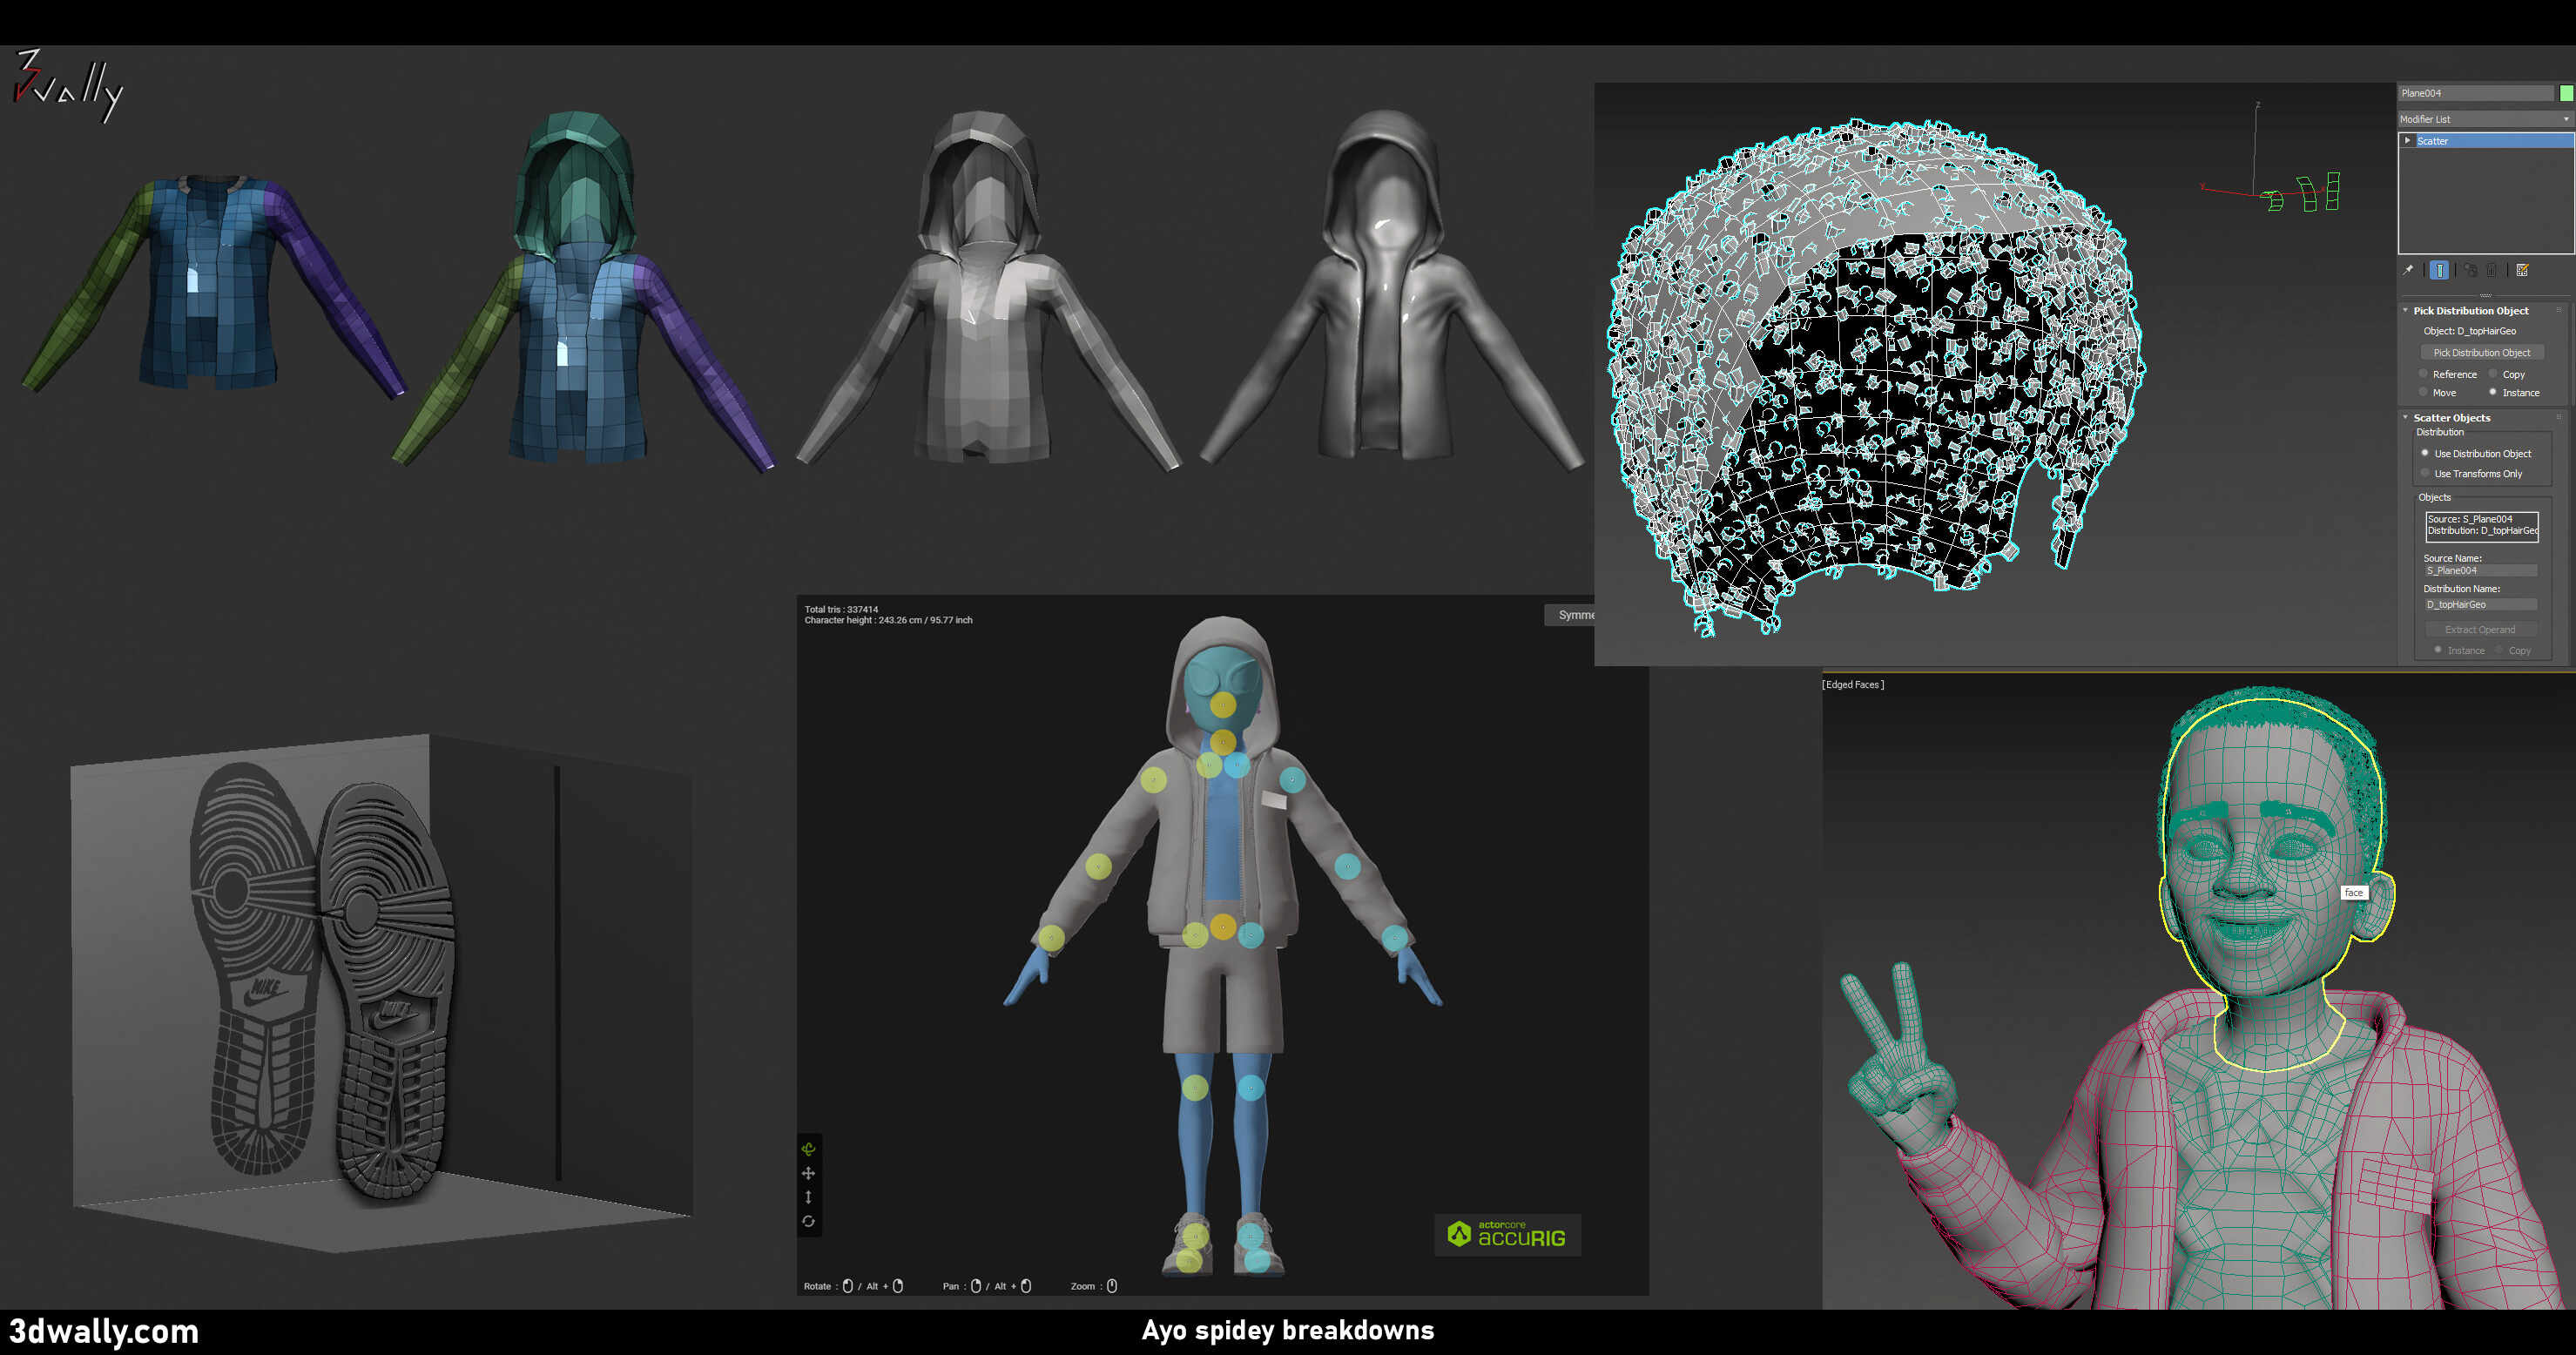
Task: Select the orbit rotate view icon
Action: [808, 1149]
